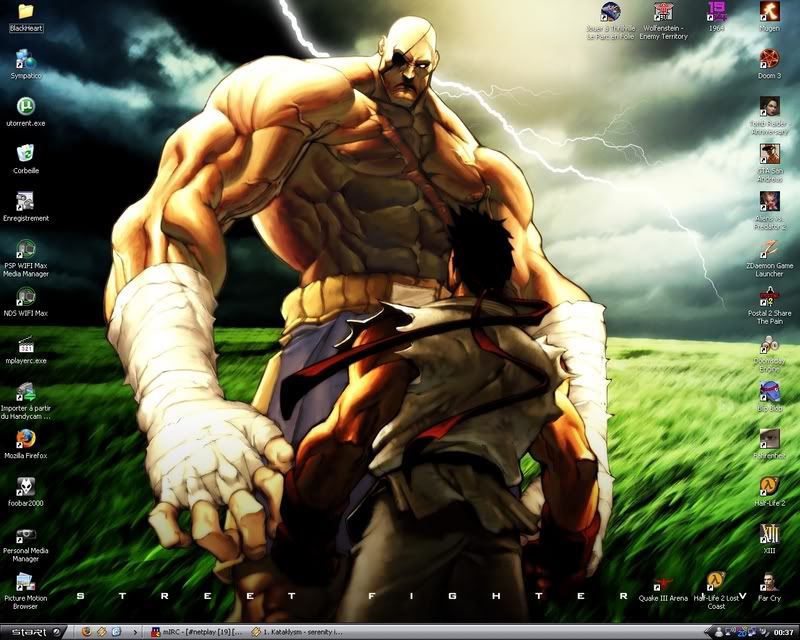Viewport: 800px width, 640px height.
Task: Click the blue quick launch icon
Action: (116, 632)
